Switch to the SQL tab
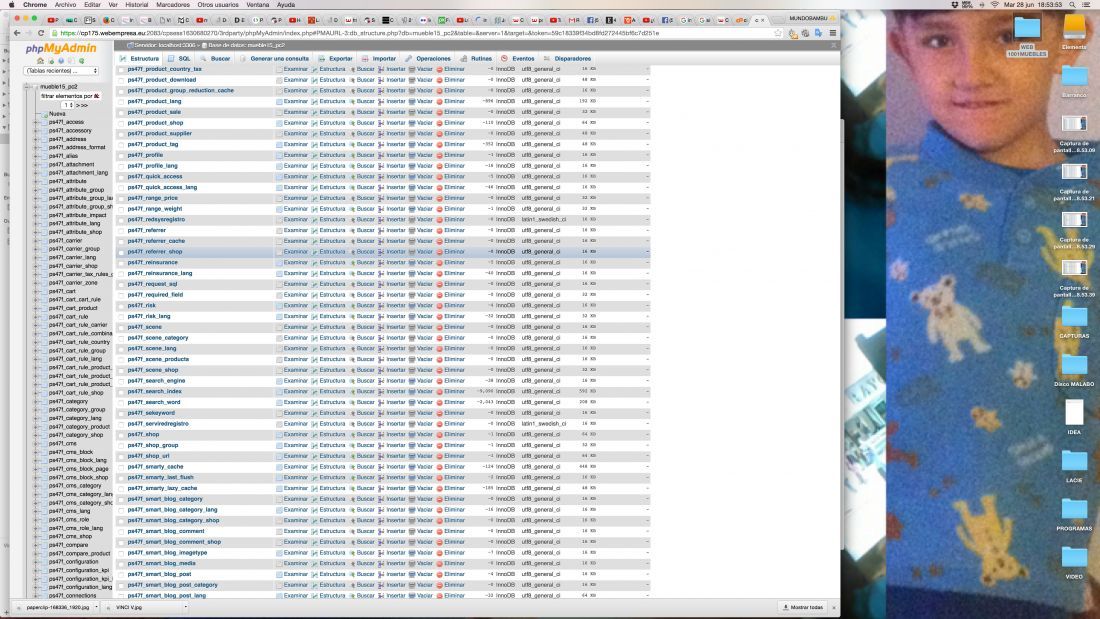Image resolution: width=1100 pixels, height=619 pixels. point(179,59)
